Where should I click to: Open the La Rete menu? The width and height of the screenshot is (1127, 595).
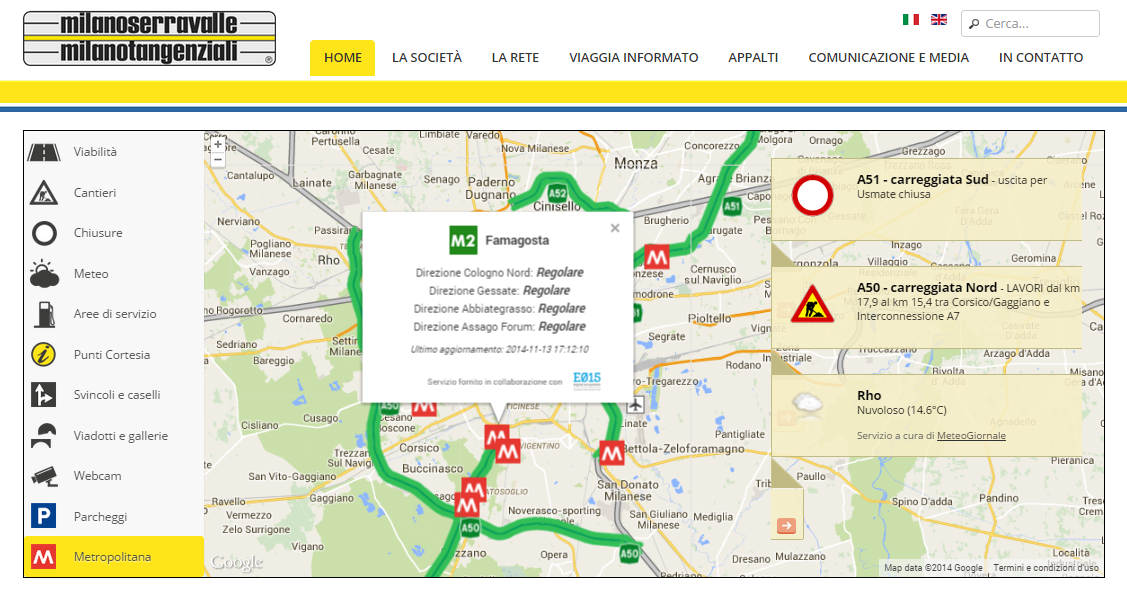(x=515, y=58)
